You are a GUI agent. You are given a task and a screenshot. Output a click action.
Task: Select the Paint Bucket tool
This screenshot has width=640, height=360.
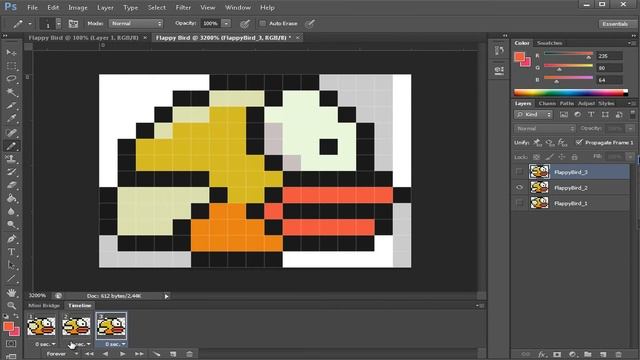coord(11,198)
